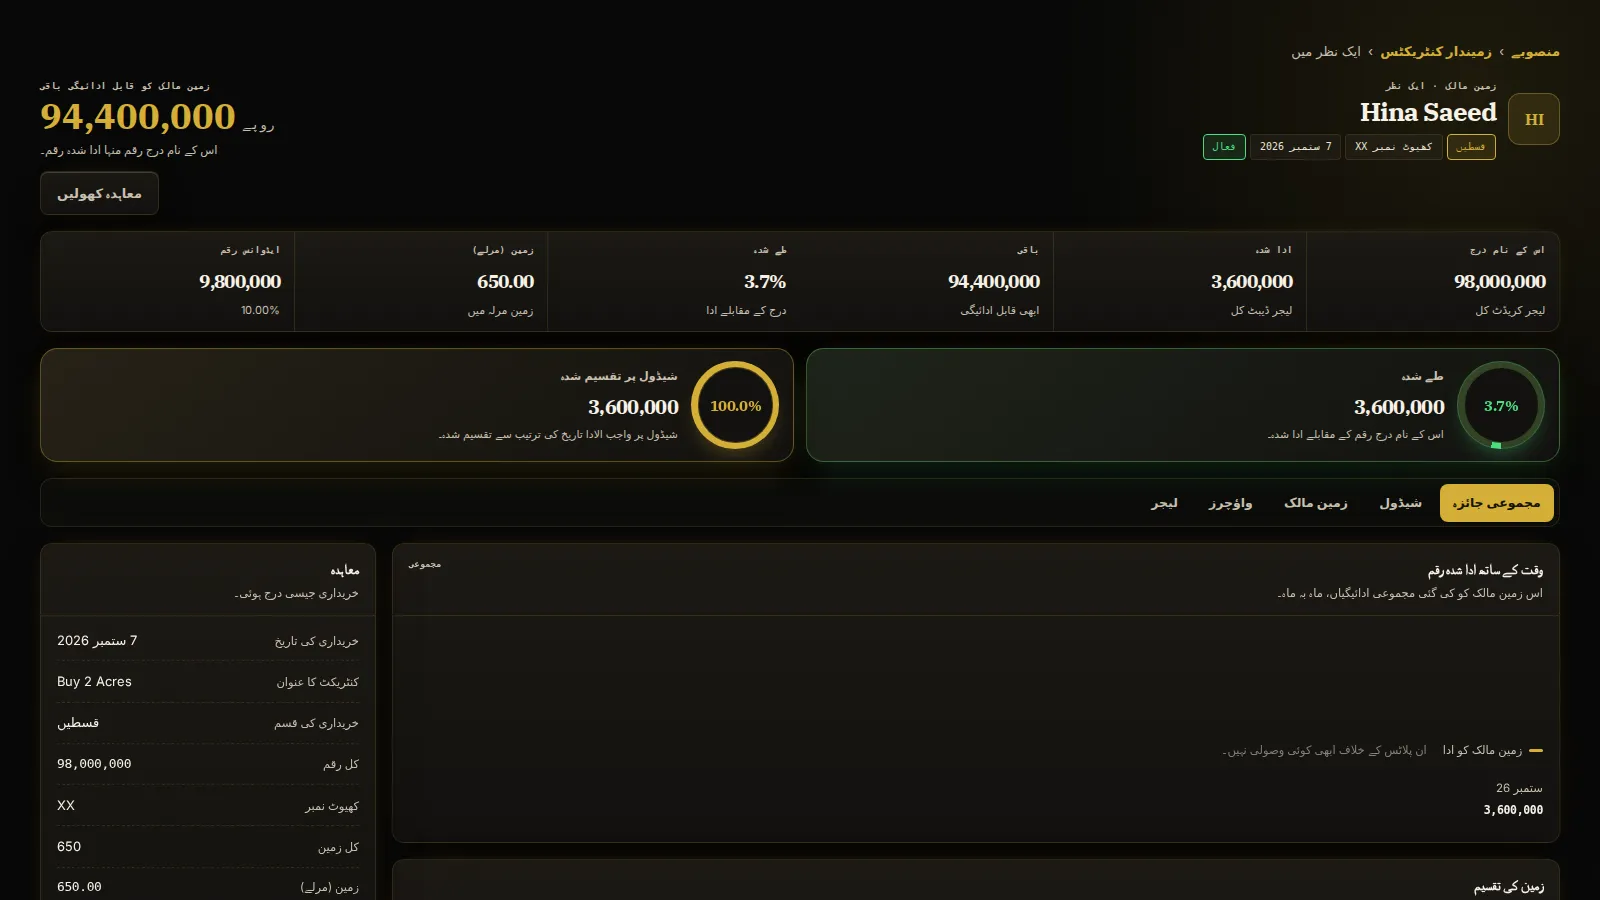Viewport: 1600px width, 900px height.
Task: Click the 3.7% circular progress ring
Action: 1501,405
